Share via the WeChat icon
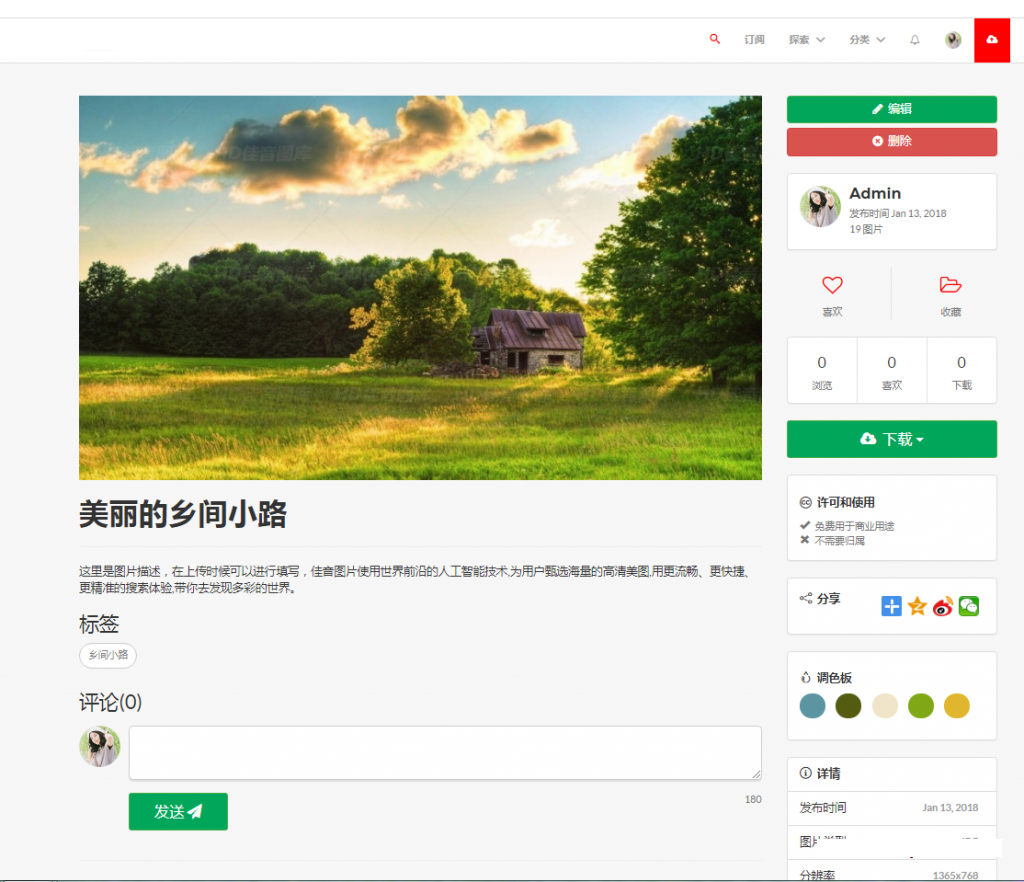This screenshot has height=882, width=1024. click(968, 606)
